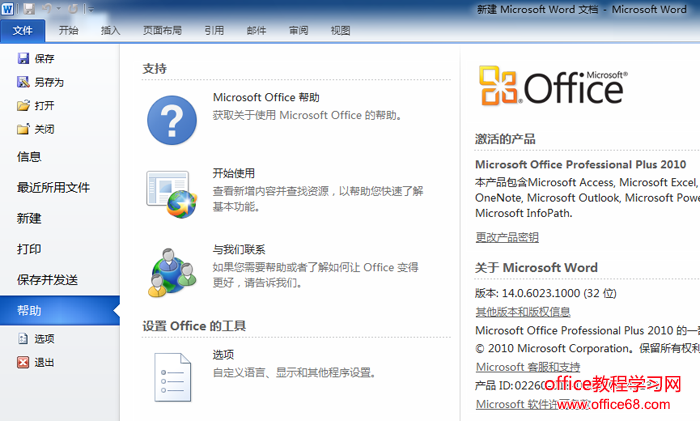This screenshot has width=700, height=421.
Task: Click the red 退出 exit icon
Action: 23,362
